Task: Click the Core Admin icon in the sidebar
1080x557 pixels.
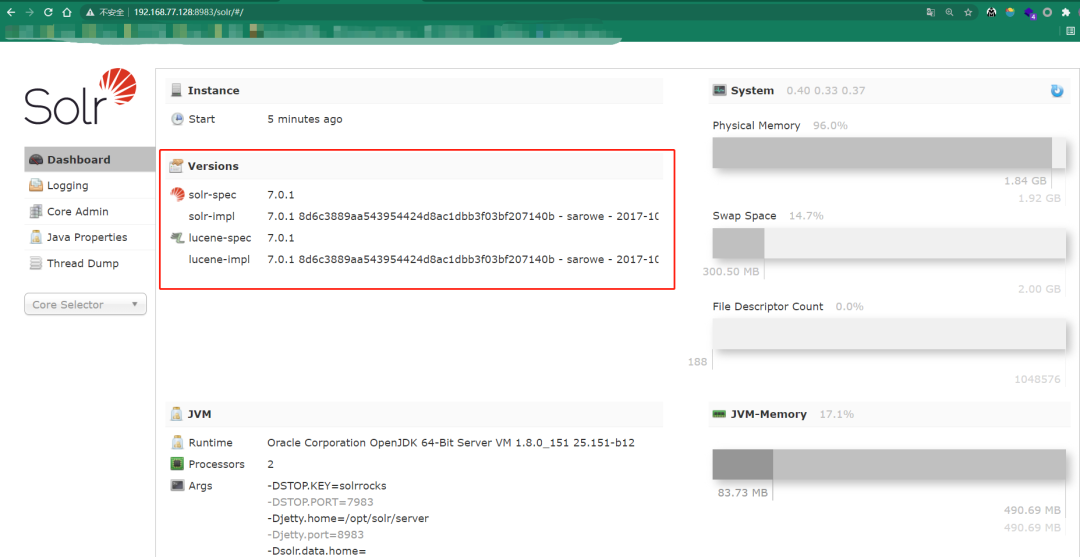Action: click(x=36, y=211)
